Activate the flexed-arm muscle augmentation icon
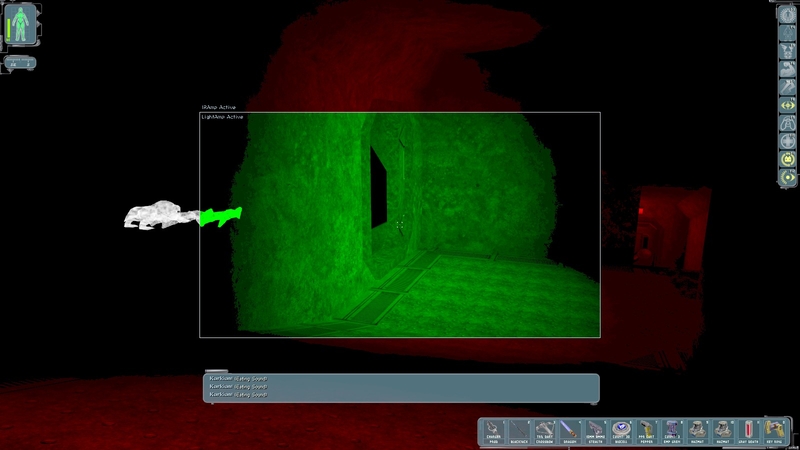800x450 pixels. pyautogui.click(x=787, y=69)
